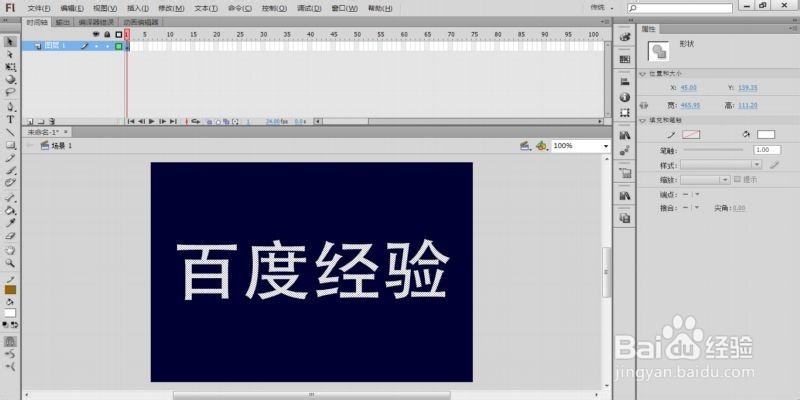Toggle Show/Hide All Layers eye icon

[96, 34]
